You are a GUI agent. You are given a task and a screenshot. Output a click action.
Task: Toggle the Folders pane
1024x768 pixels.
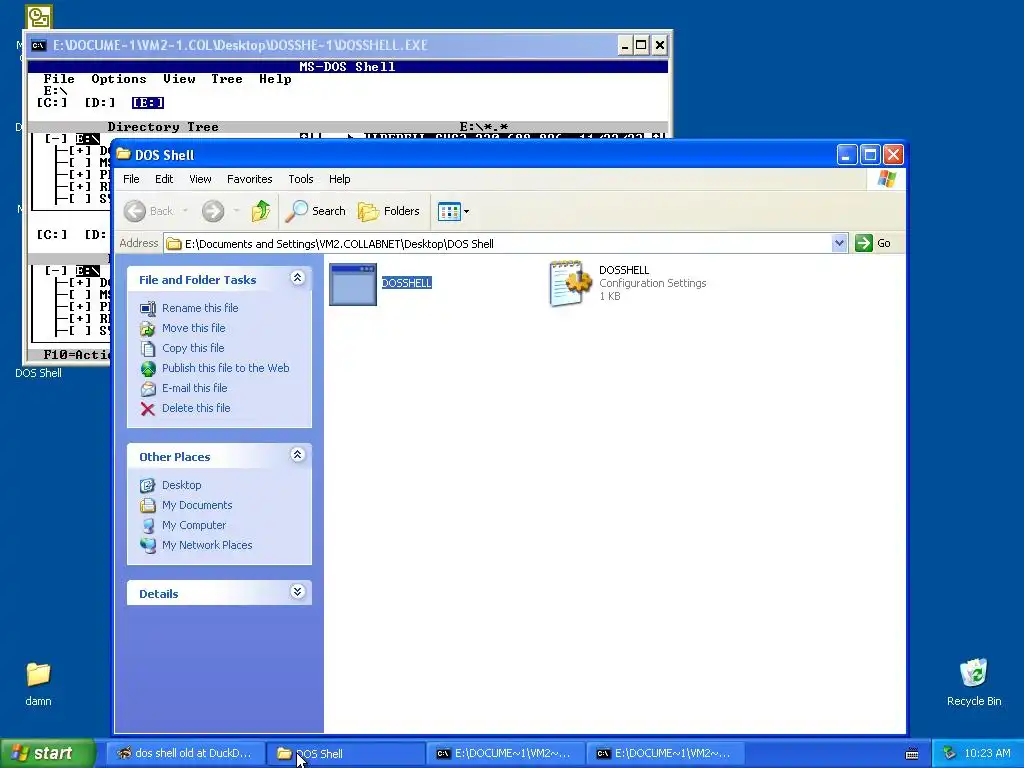pyautogui.click(x=389, y=211)
